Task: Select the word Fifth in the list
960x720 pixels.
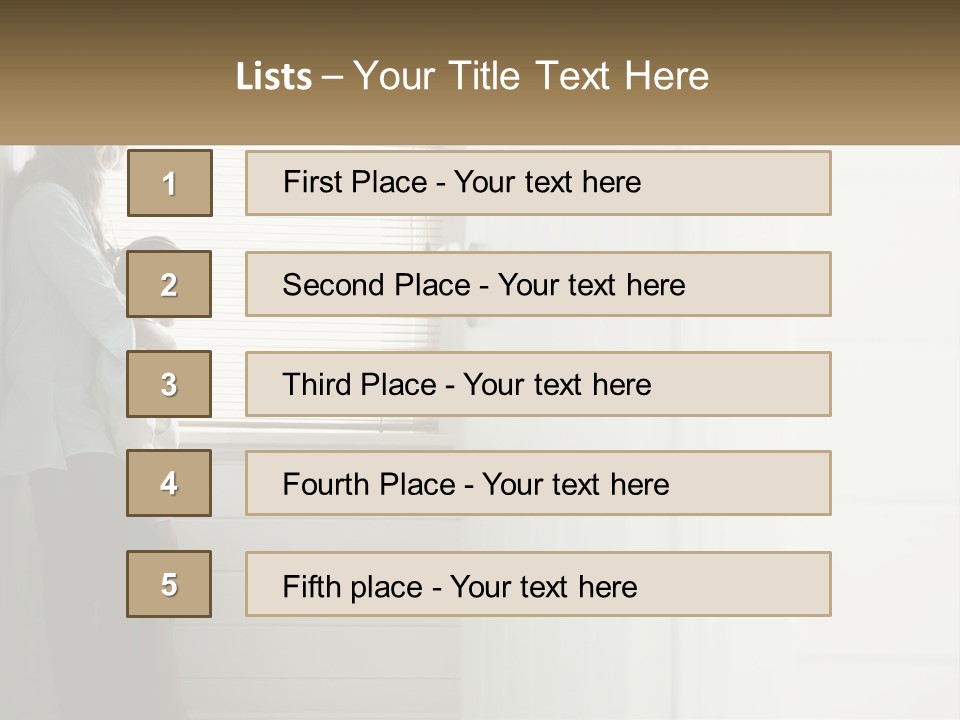Action: pos(311,586)
